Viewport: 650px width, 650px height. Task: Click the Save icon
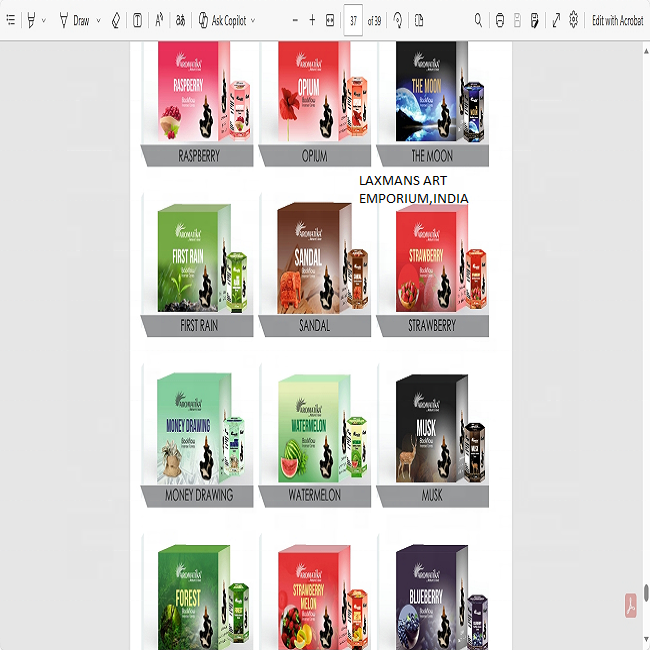tap(517, 20)
